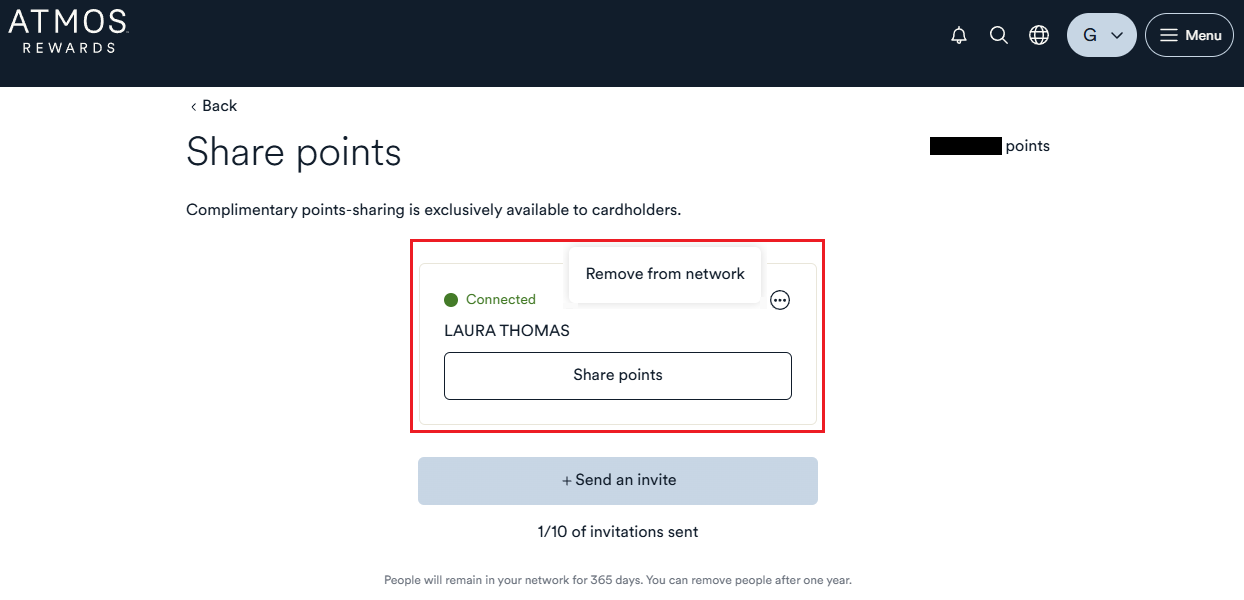Click the Share points page heading

pos(294,153)
